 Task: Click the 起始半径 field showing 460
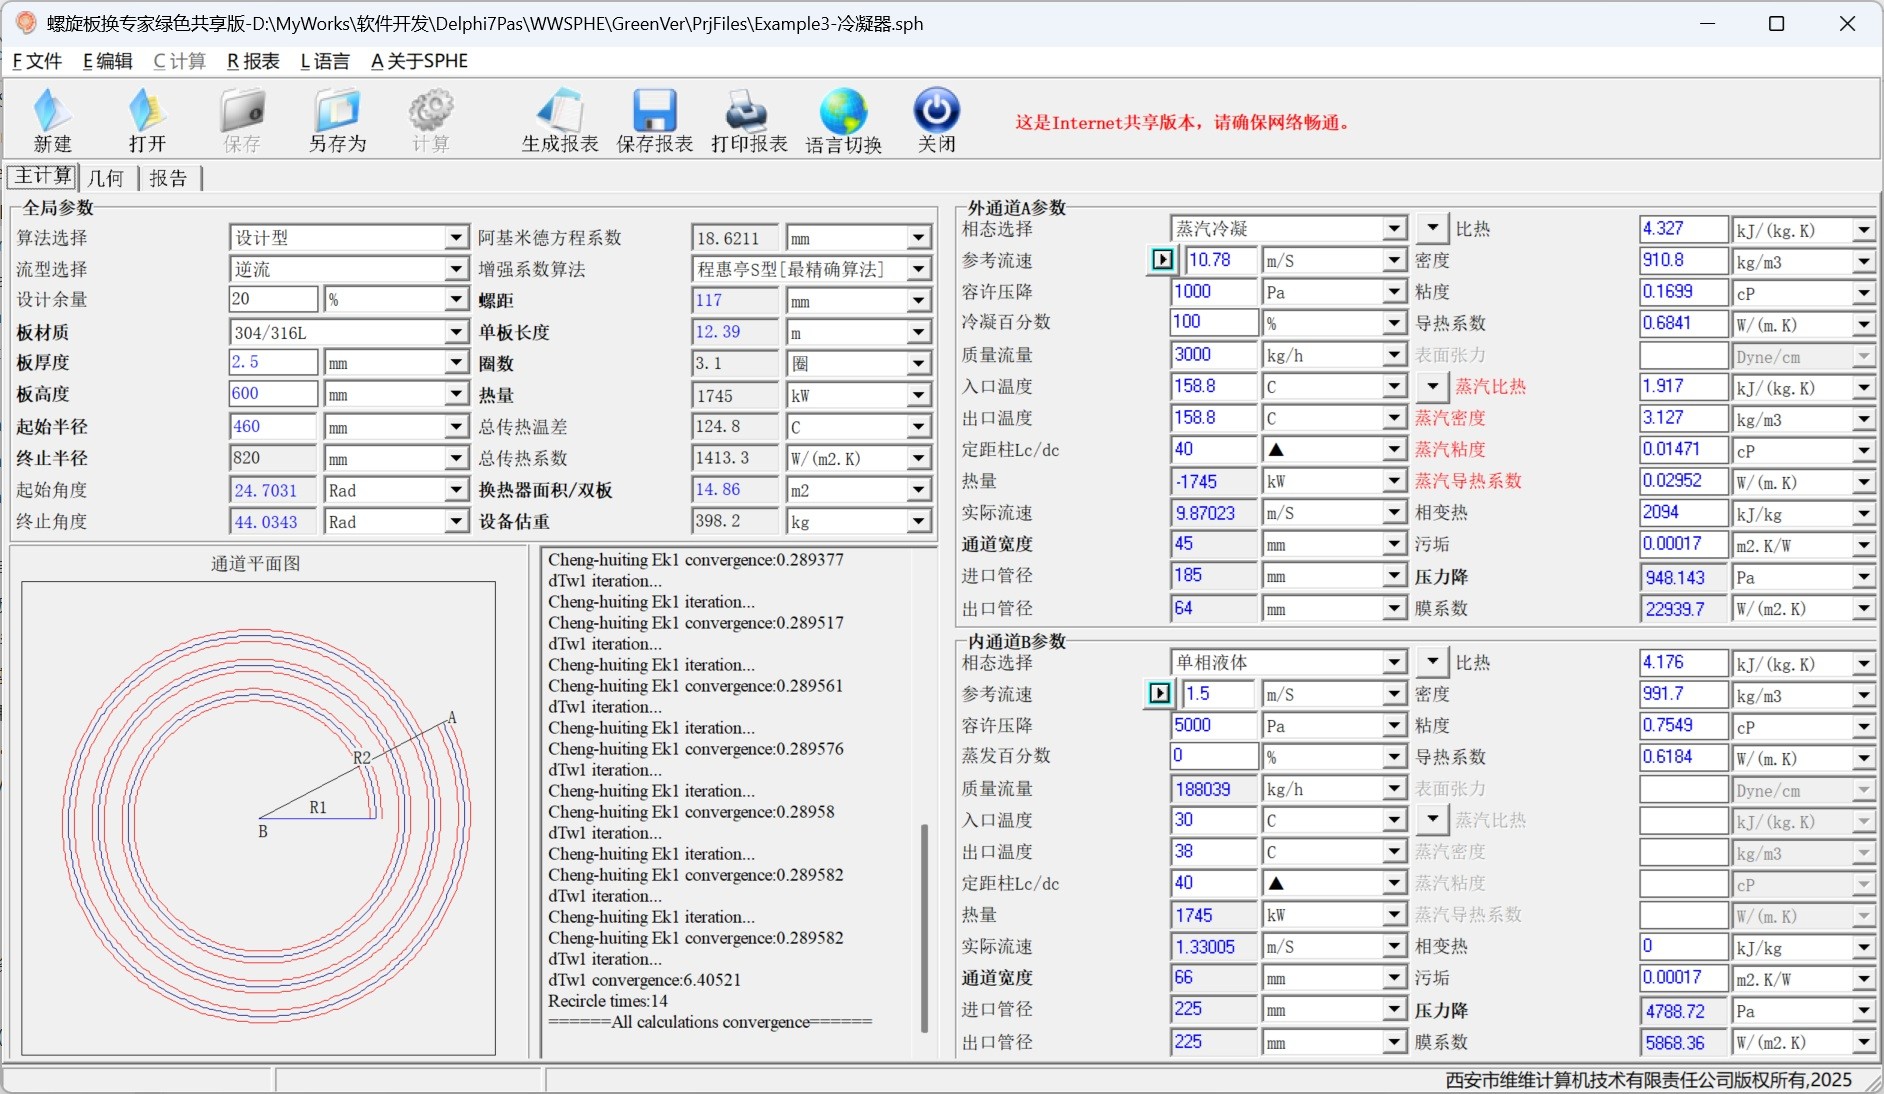point(273,426)
